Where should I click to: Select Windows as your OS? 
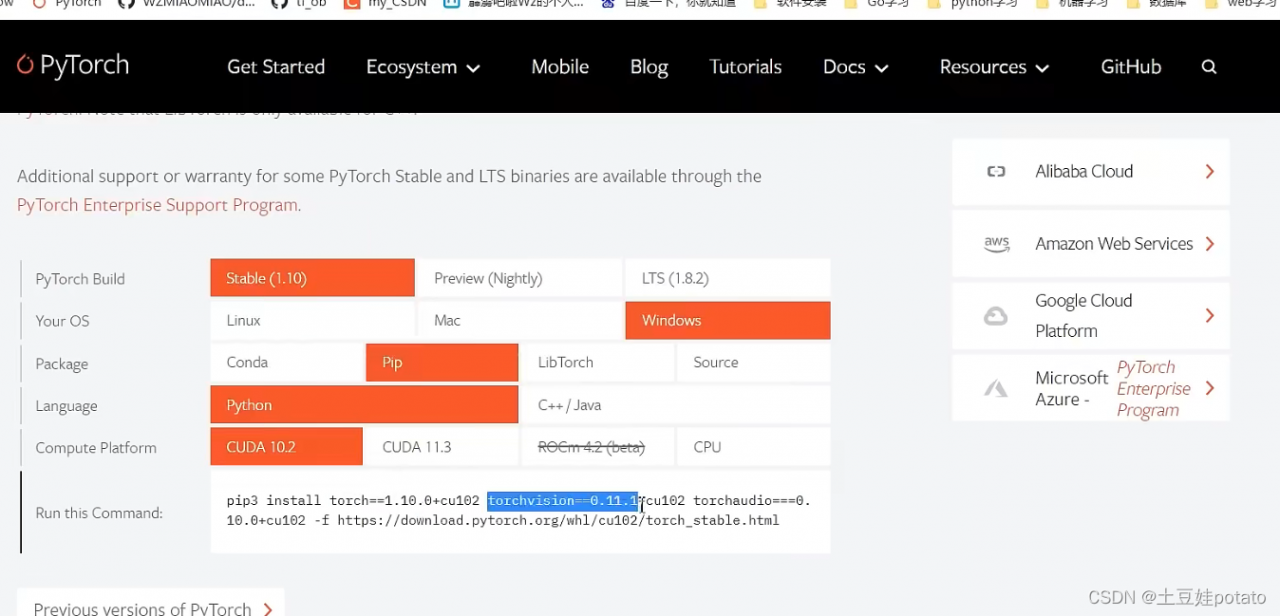[x=728, y=320]
